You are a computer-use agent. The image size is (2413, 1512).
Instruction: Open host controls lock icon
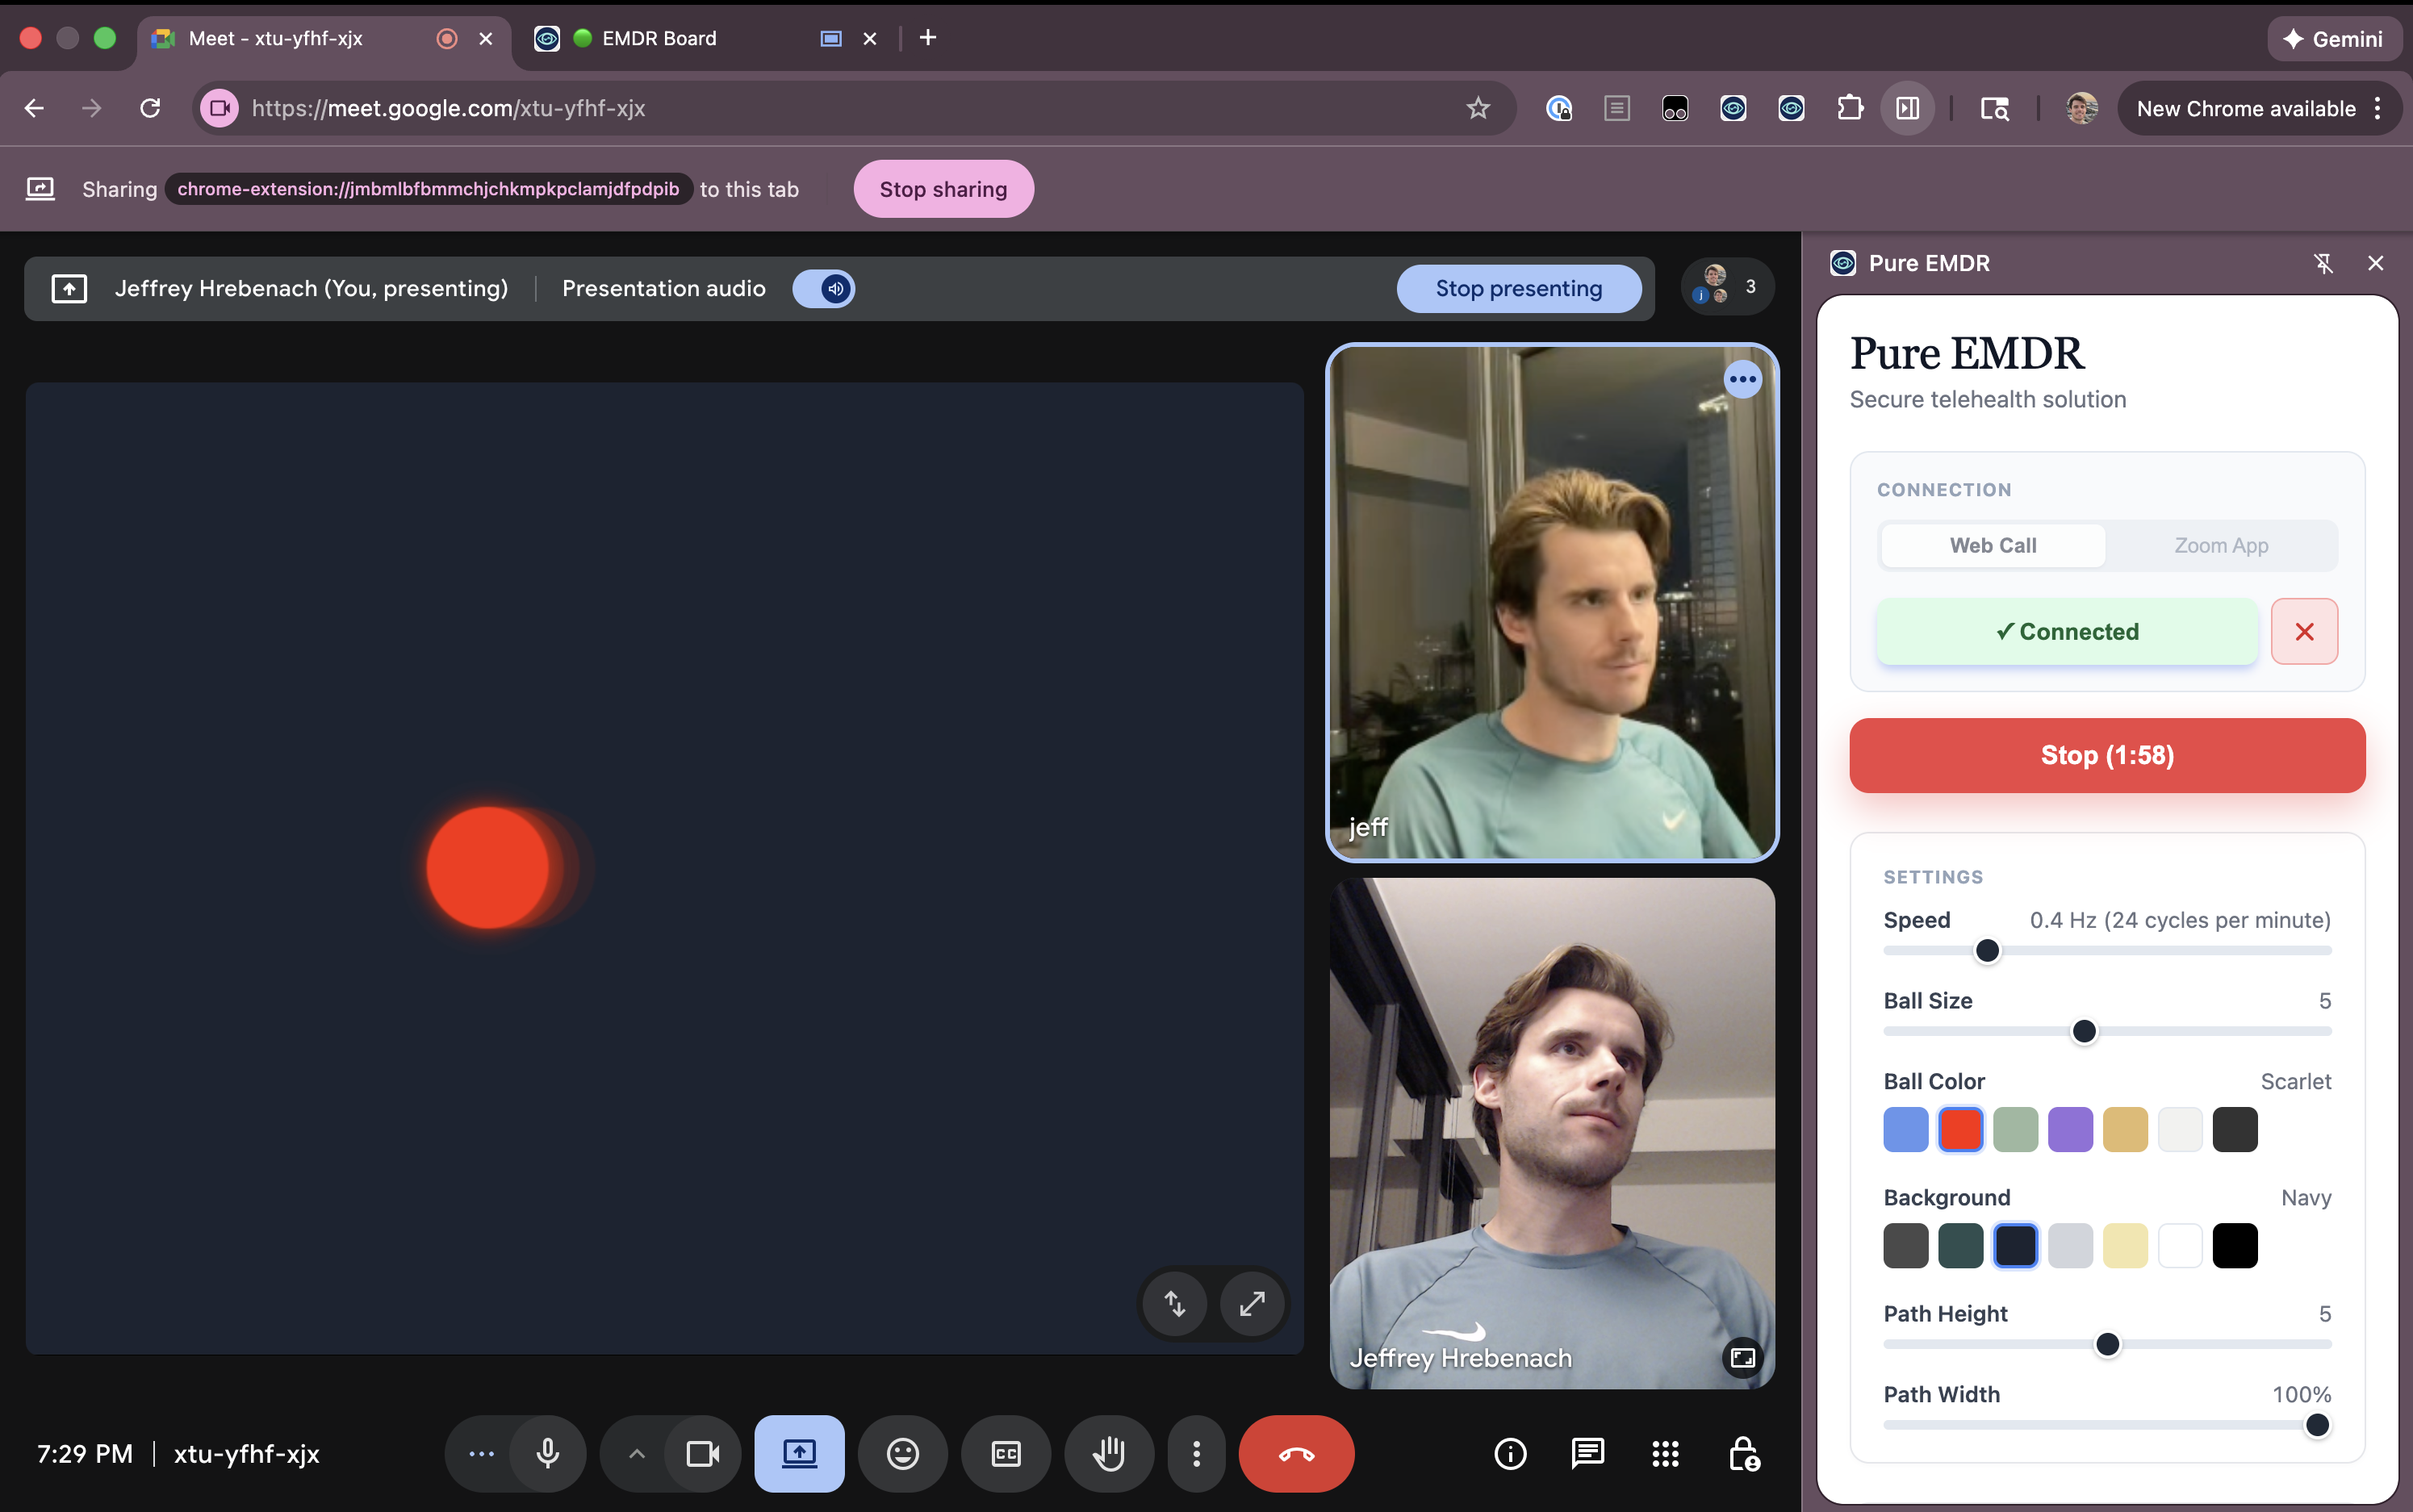click(1742, 1453)
